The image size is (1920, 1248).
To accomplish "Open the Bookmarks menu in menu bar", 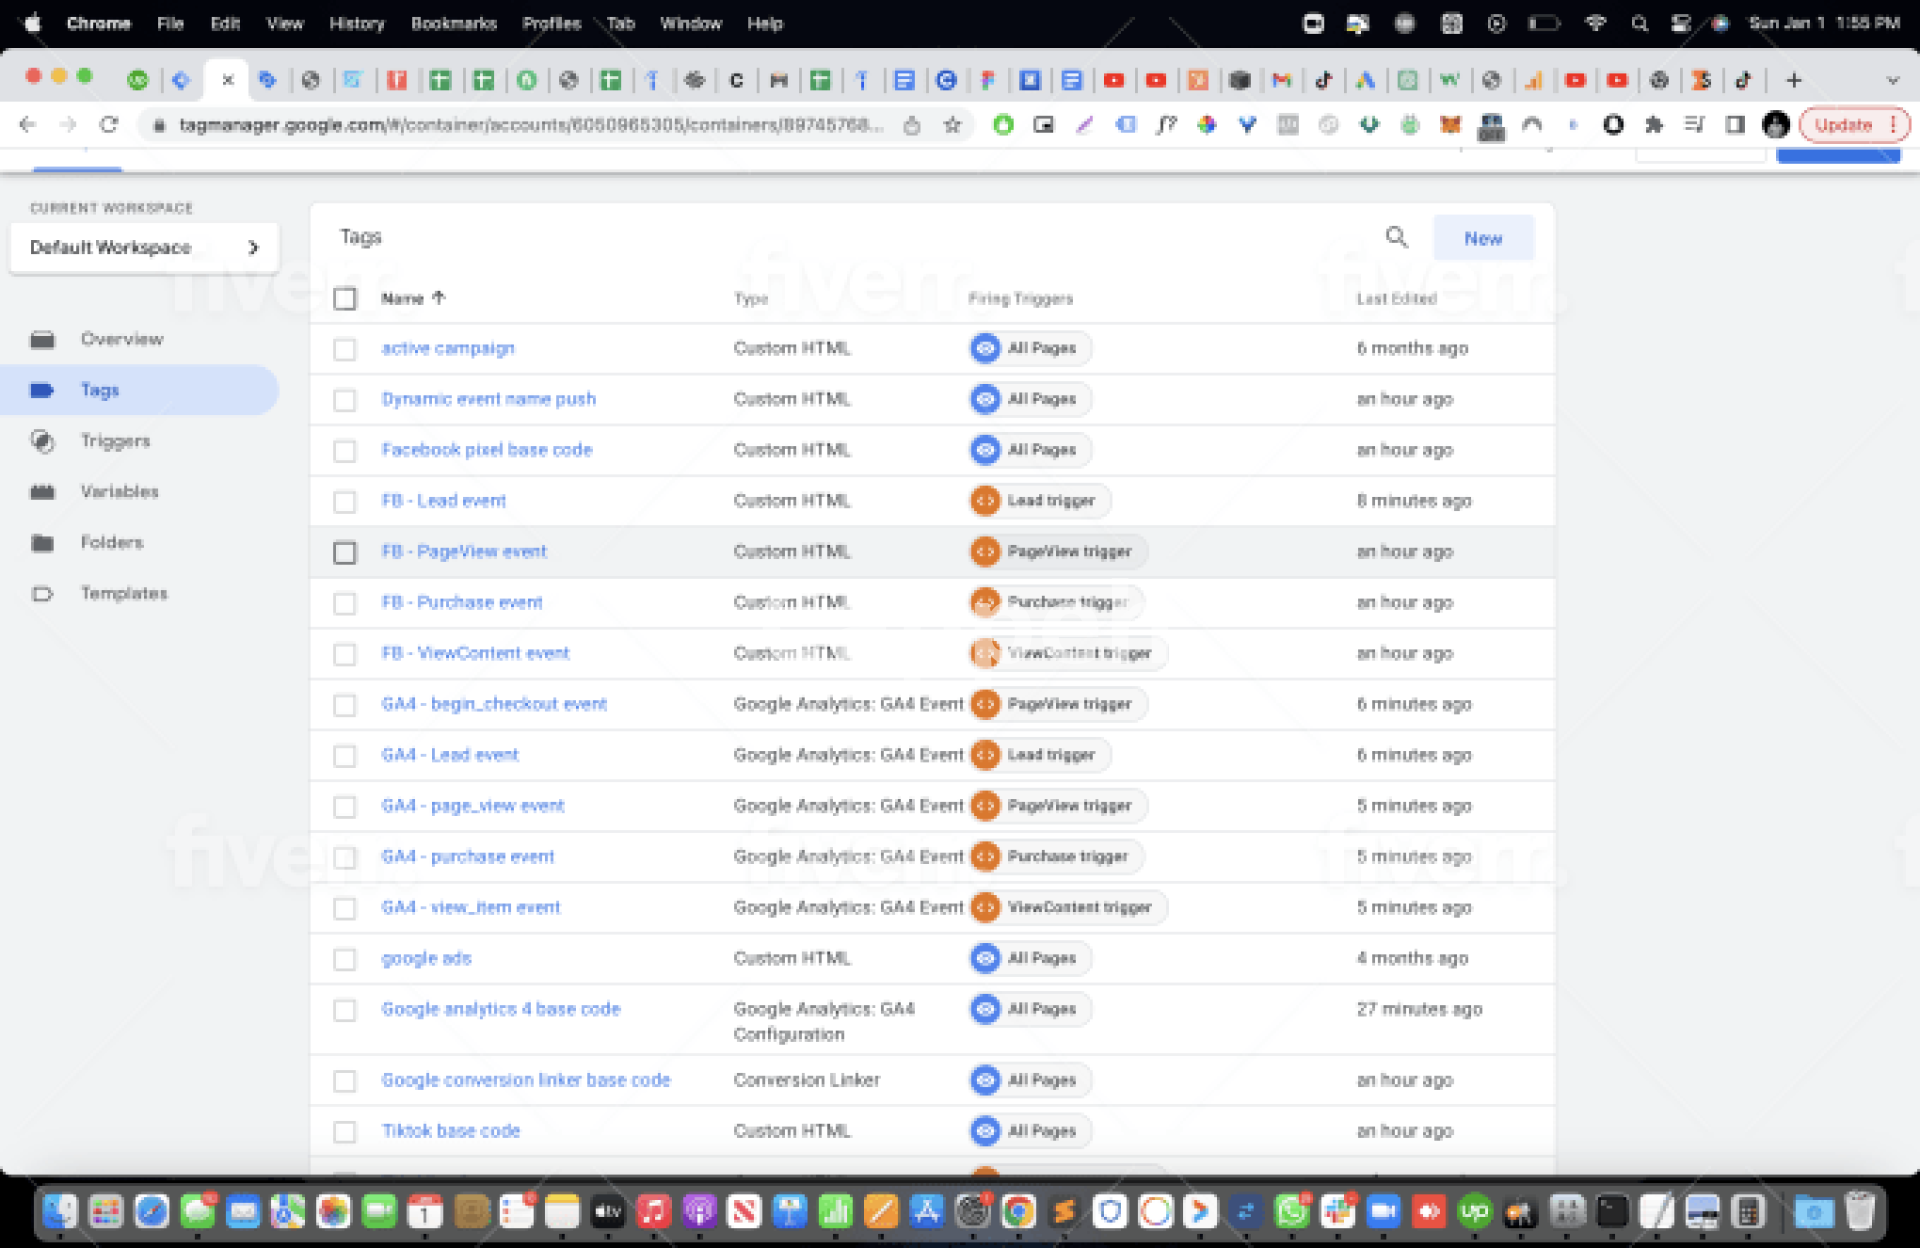I will [453, 23].
